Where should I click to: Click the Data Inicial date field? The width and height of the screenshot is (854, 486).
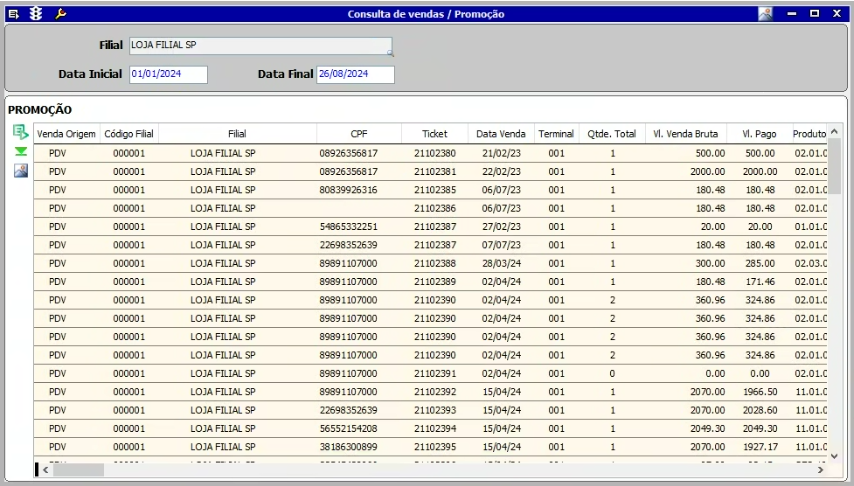pyautogui.click(x=168, y=75)
